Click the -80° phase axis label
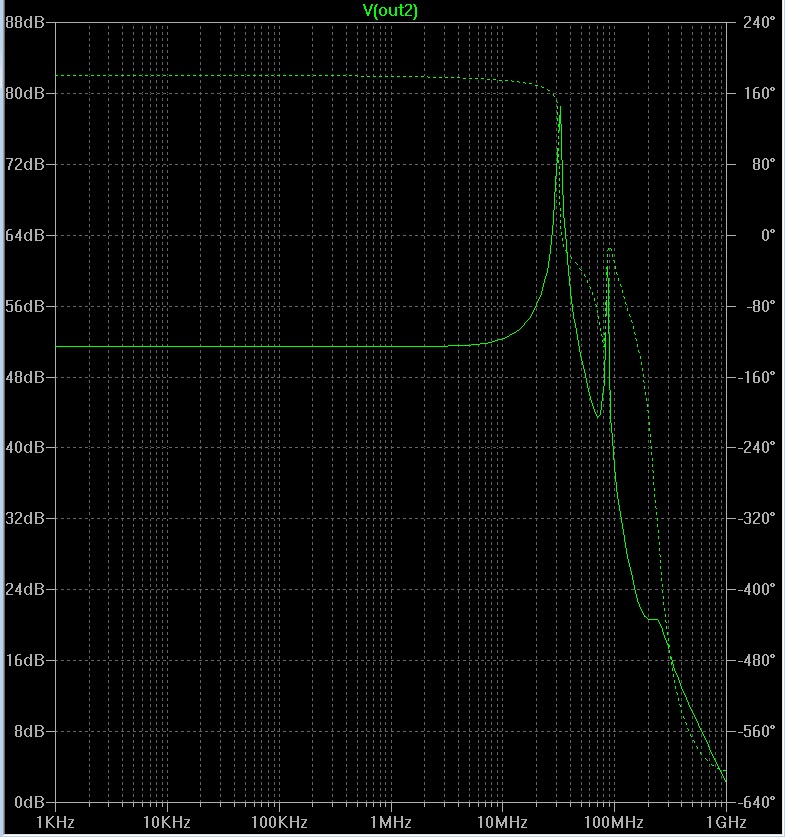The image size is (785, 837). click(760, 306)
